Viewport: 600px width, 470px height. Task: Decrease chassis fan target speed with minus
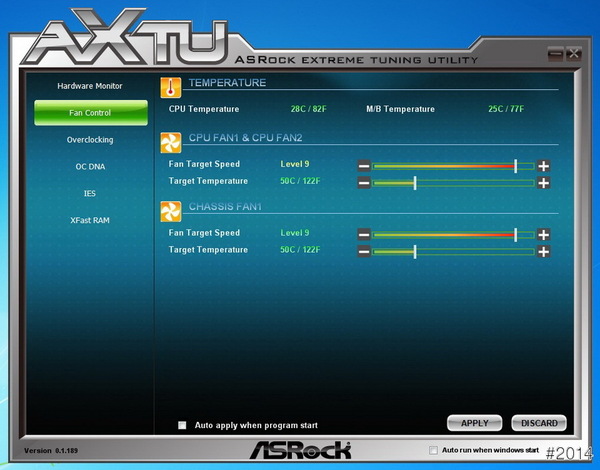(364, 235)
